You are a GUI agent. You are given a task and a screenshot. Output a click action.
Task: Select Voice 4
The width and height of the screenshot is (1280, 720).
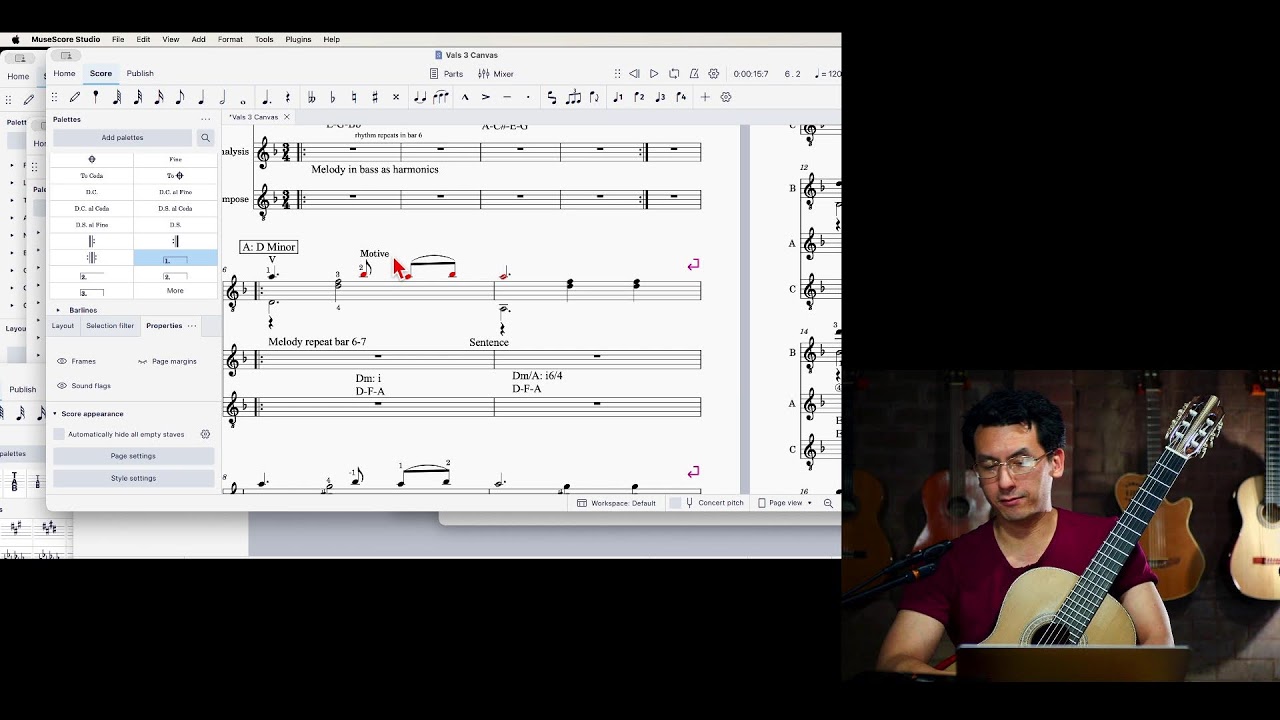pyautogui.click(x=681, y=97)
